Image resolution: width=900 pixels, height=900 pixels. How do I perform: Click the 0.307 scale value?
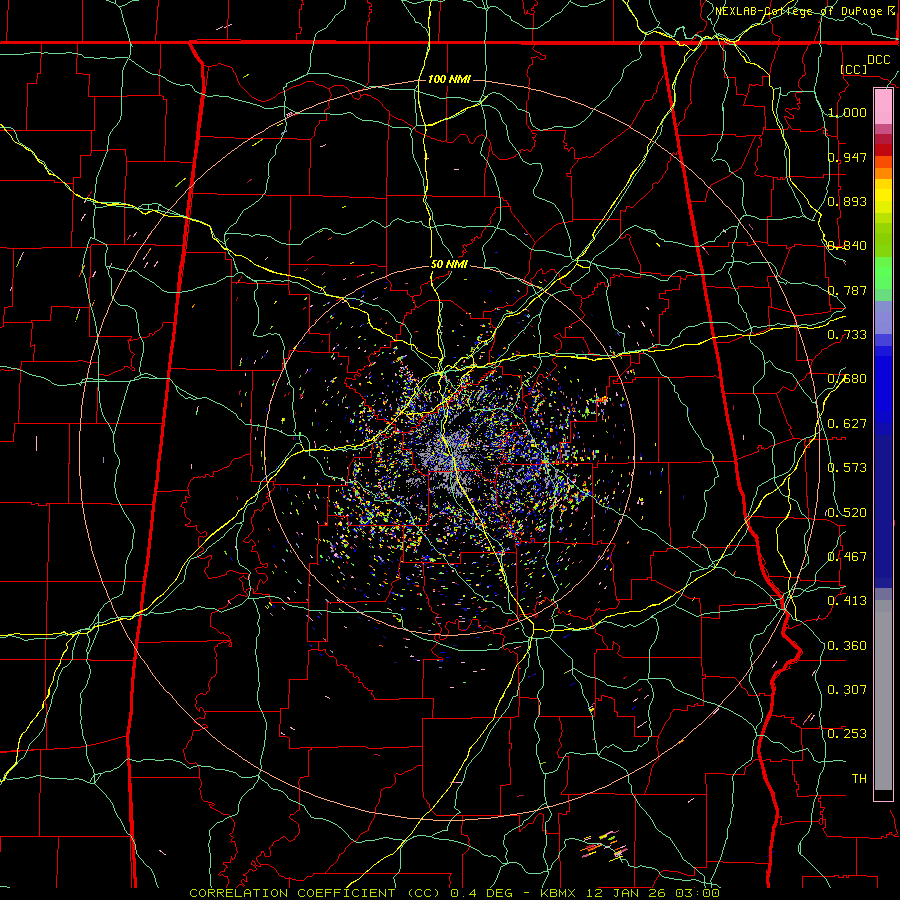click(x=847, y=690)
